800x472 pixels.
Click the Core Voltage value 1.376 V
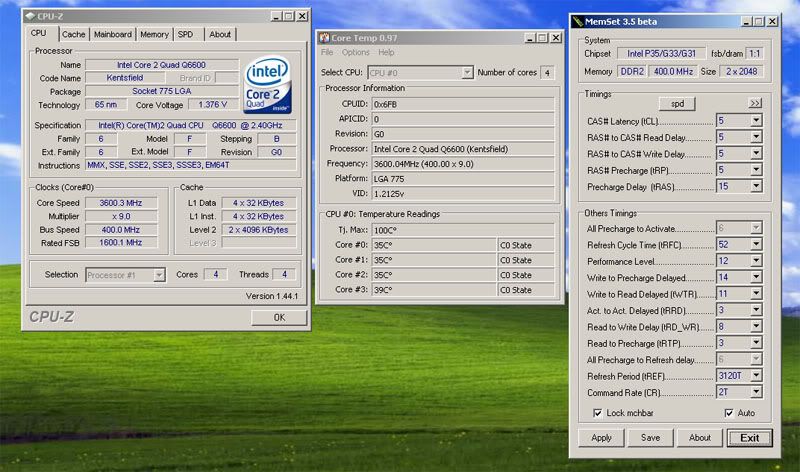212,105
